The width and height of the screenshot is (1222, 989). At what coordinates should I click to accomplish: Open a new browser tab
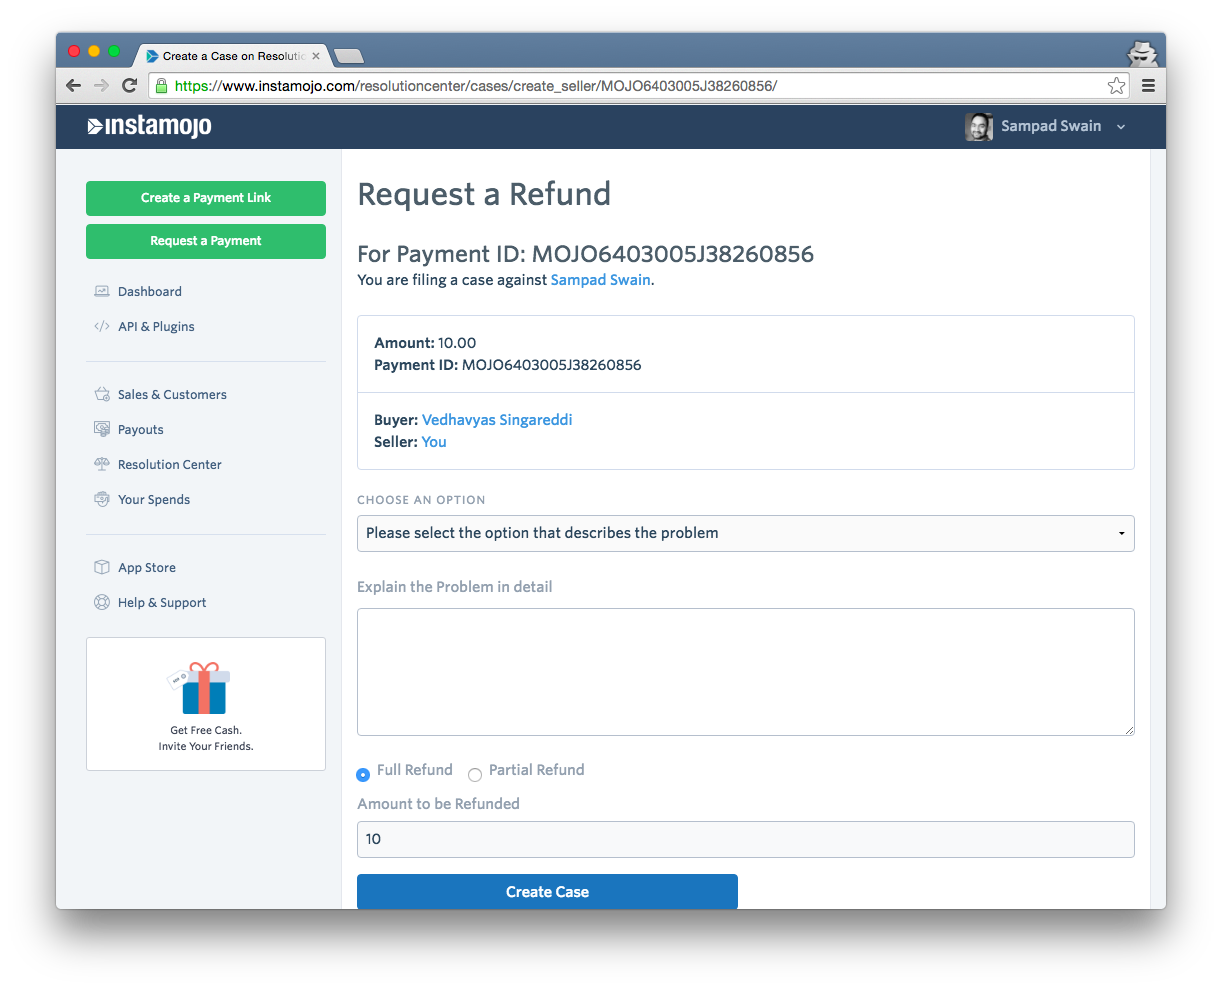point(349,56)
